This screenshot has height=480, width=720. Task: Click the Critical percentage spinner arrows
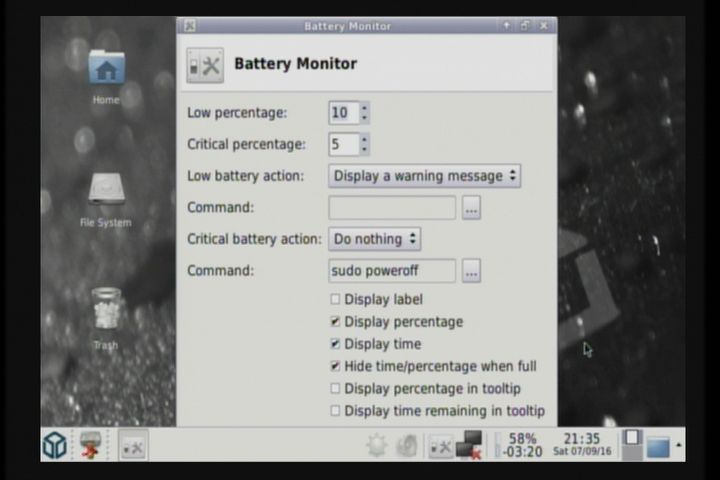364,145
